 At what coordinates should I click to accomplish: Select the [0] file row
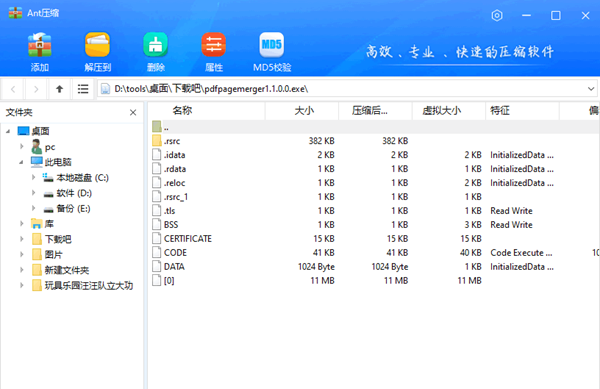click(374, 280)
